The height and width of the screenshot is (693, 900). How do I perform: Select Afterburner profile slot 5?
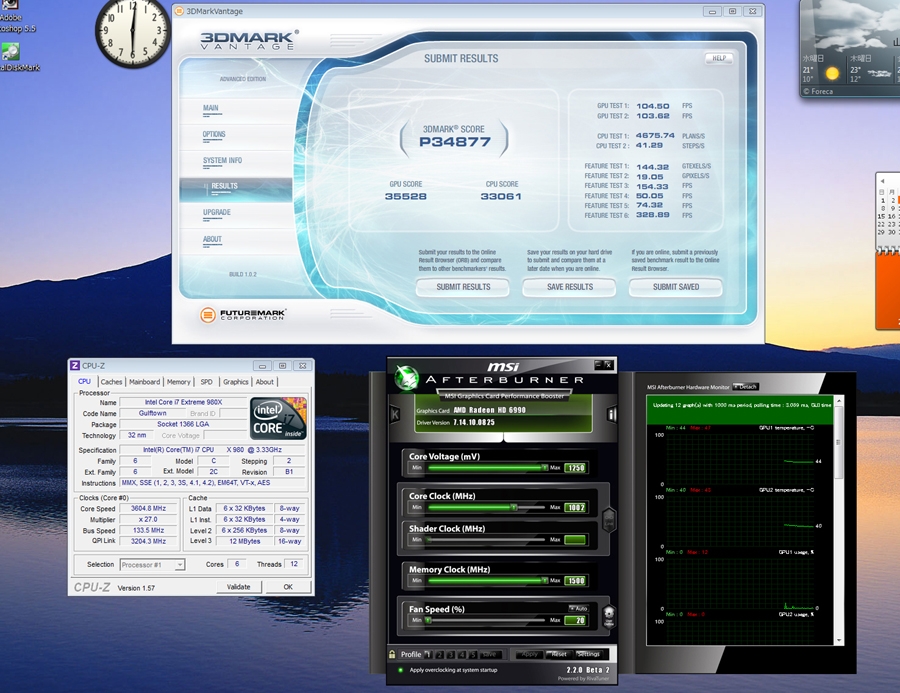(x=473, y=655)
